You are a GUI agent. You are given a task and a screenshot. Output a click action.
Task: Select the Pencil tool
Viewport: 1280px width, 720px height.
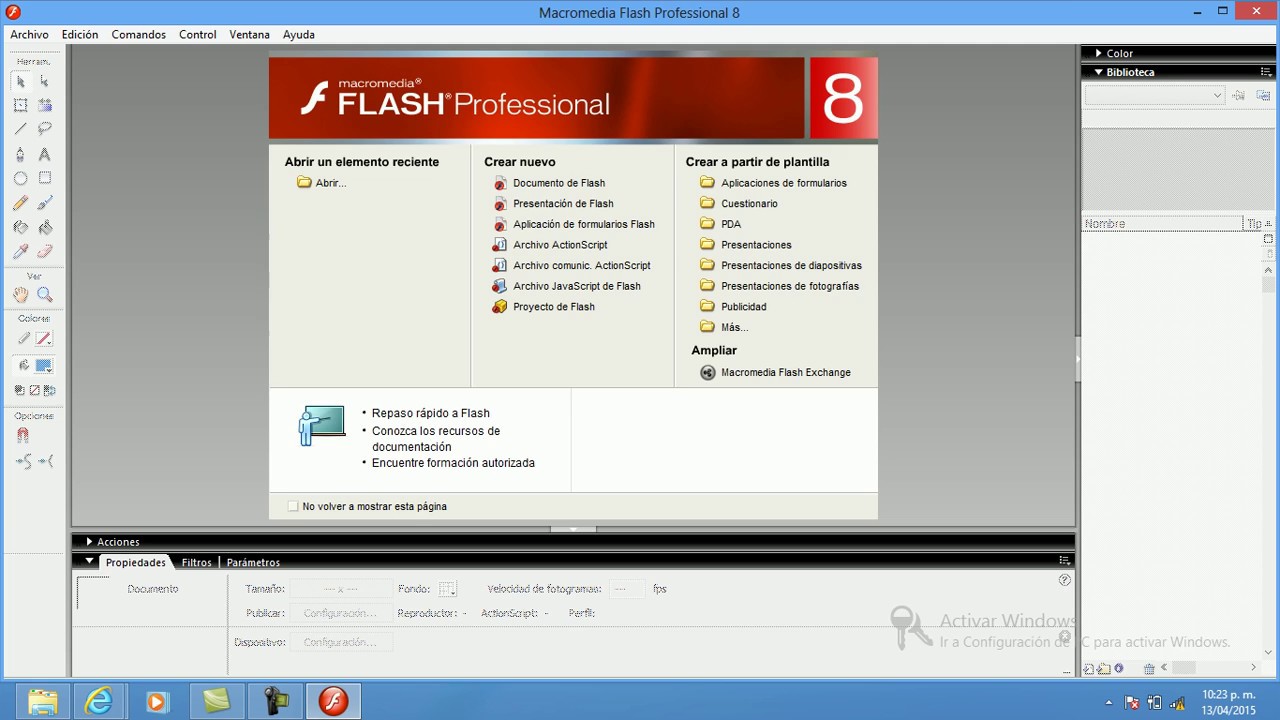tap(20, 203)
